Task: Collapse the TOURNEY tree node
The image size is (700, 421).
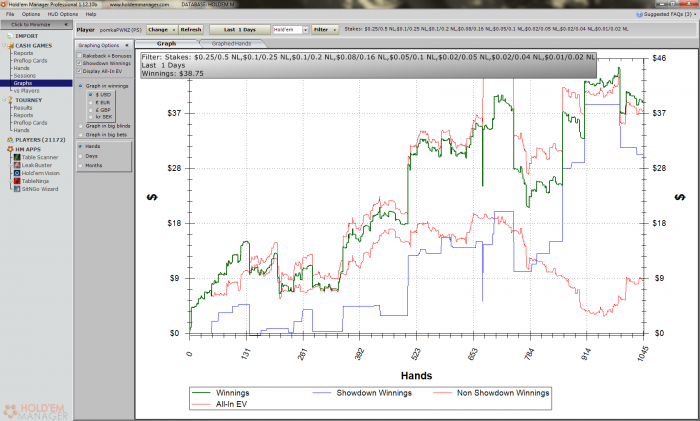Action: click(x=4, y=100)
